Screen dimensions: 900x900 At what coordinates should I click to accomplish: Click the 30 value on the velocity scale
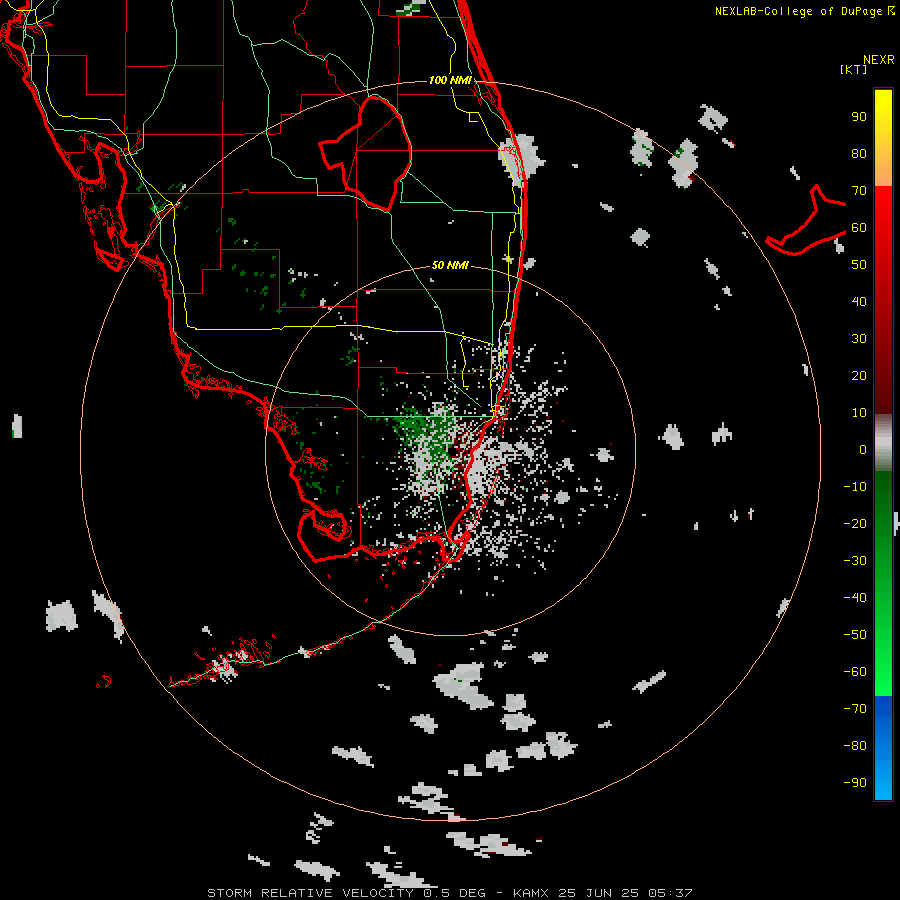pos(859,339)
